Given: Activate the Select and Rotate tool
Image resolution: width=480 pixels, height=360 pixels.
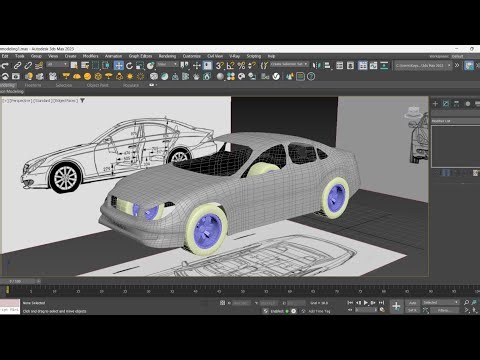Looking at the screenshot, I should (x=129, y=65).
